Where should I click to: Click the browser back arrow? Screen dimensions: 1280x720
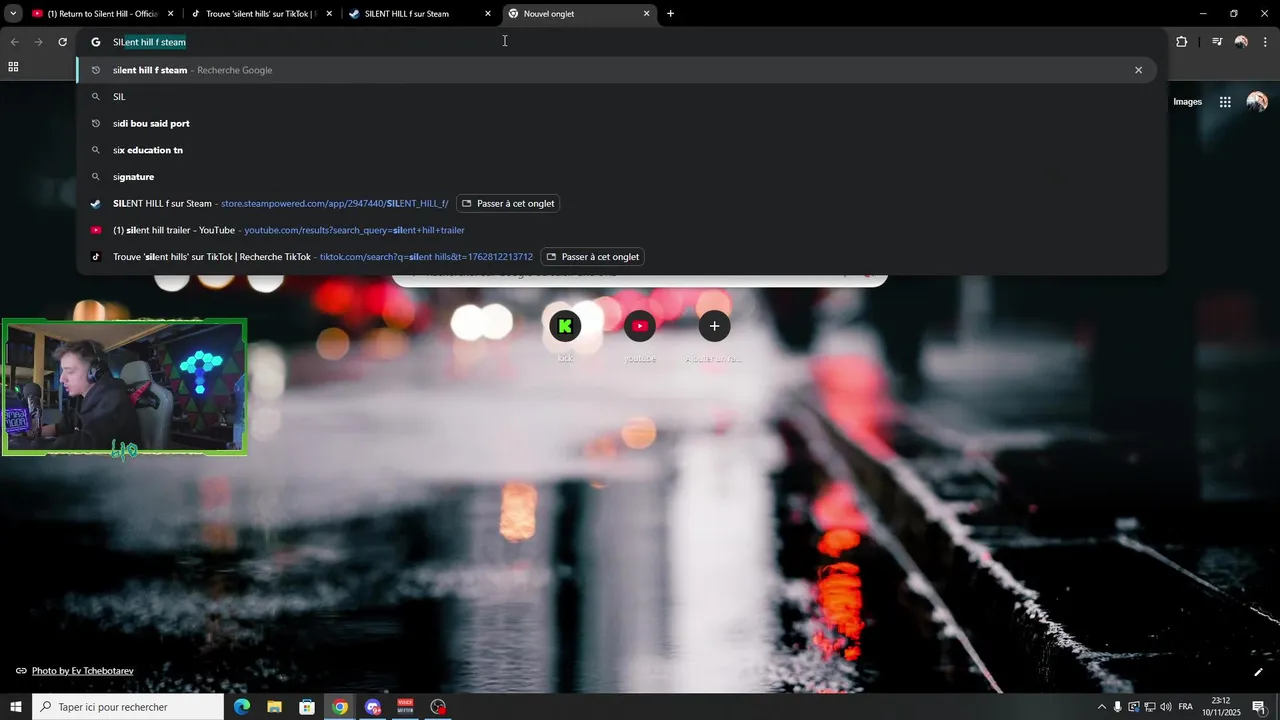point(14,42)
